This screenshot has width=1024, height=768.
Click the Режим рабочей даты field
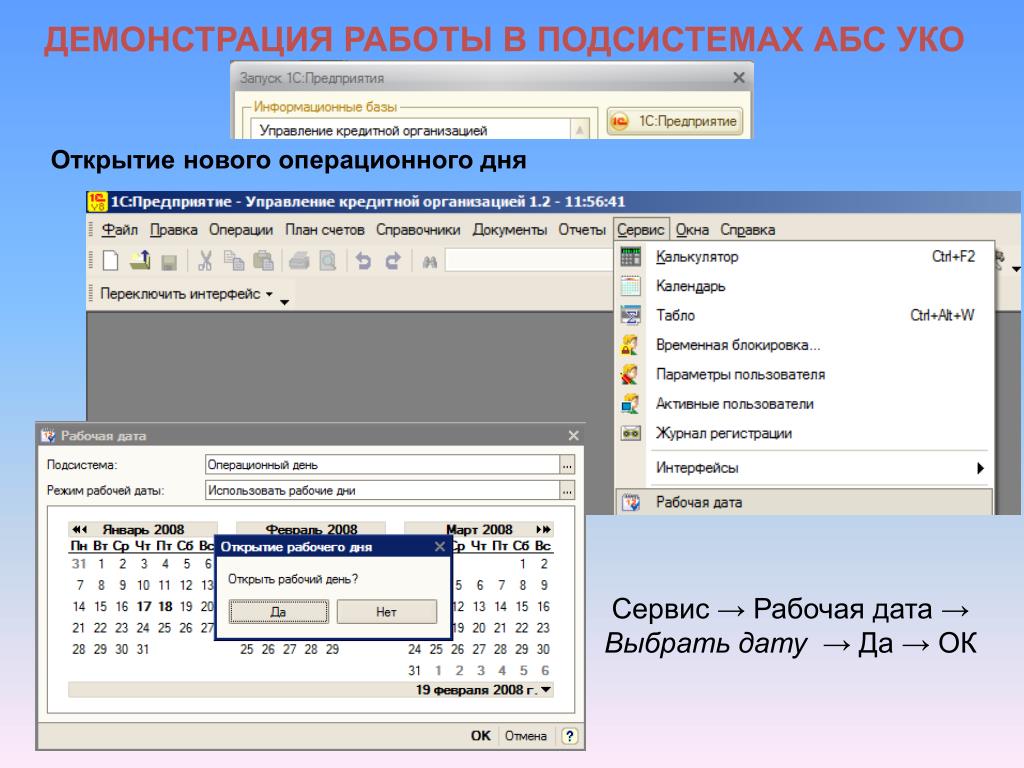coord(383,490)
